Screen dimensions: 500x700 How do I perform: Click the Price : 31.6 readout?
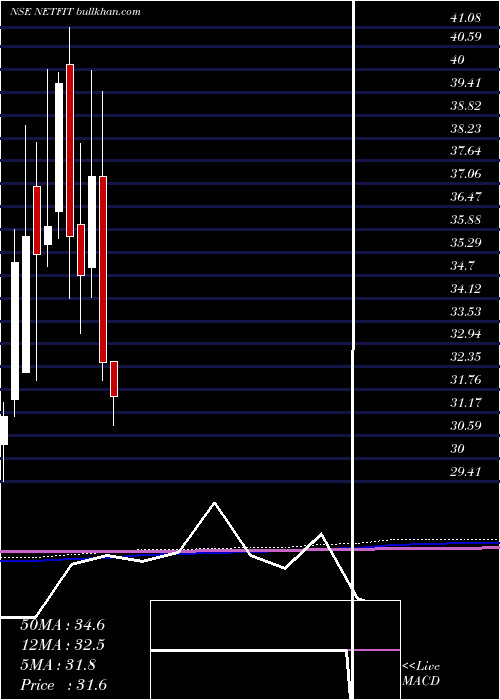pos(62,685)
